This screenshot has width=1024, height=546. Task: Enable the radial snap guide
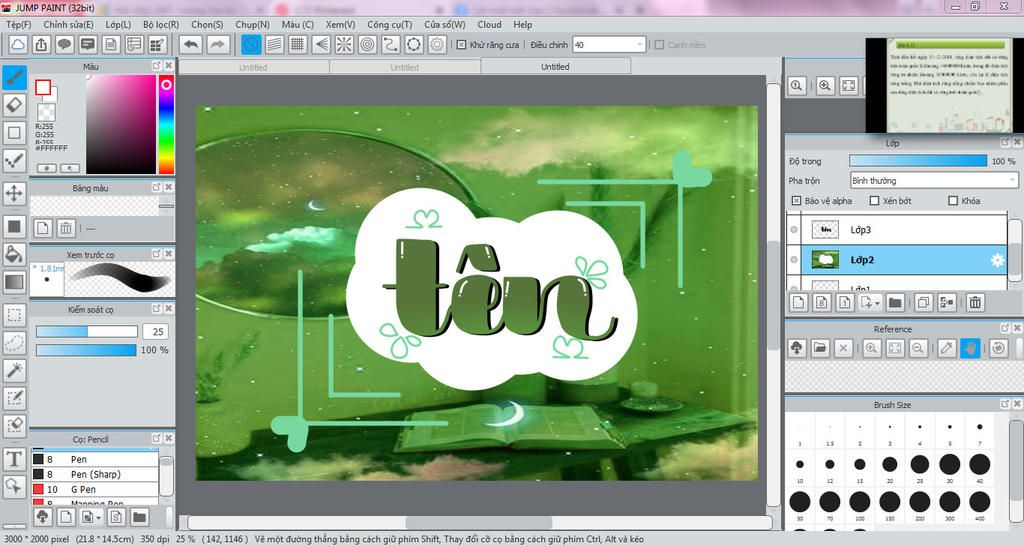click(x=344, y=44)
